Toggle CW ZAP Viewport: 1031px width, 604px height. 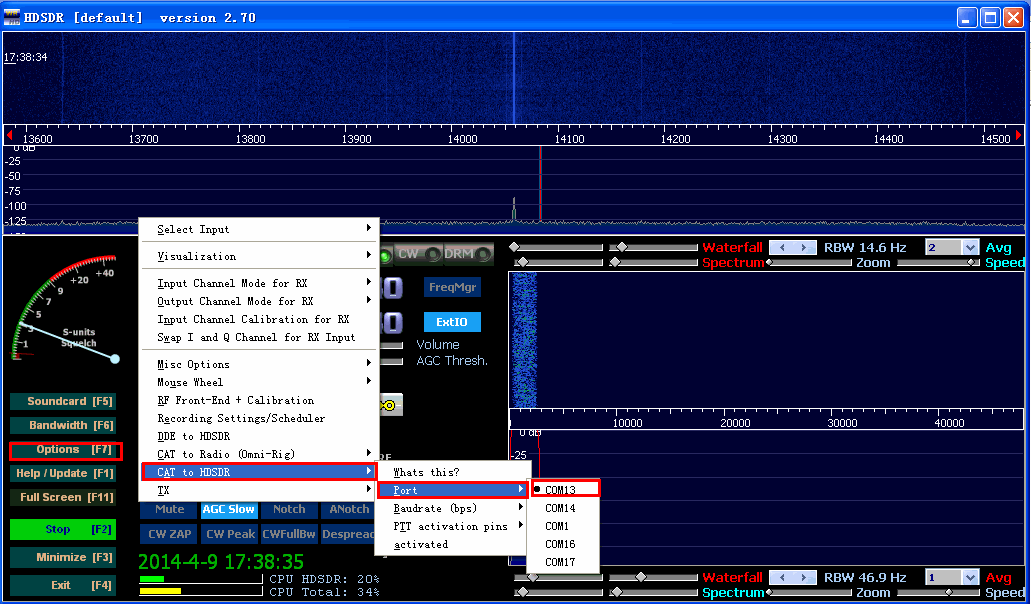(x=169, y=534)
